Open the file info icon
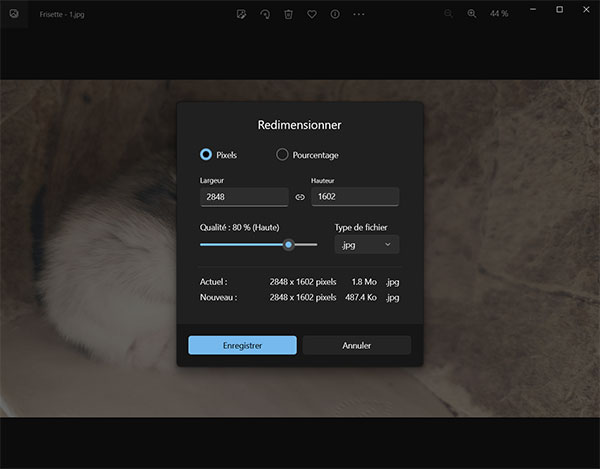This screenshot has width=600, height=469. coord(335,14)
